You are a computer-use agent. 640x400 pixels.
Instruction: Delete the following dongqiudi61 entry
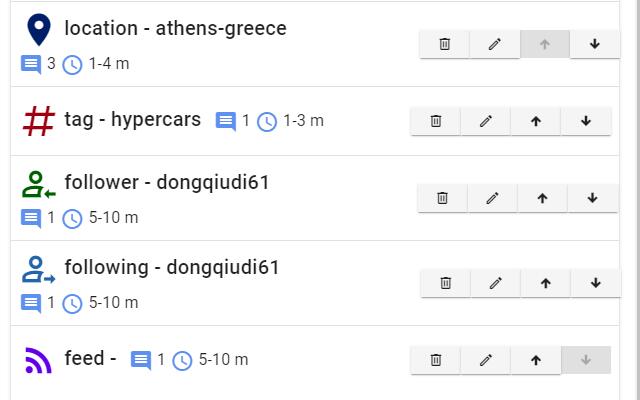pyautogui.click(x=446, y=283)
